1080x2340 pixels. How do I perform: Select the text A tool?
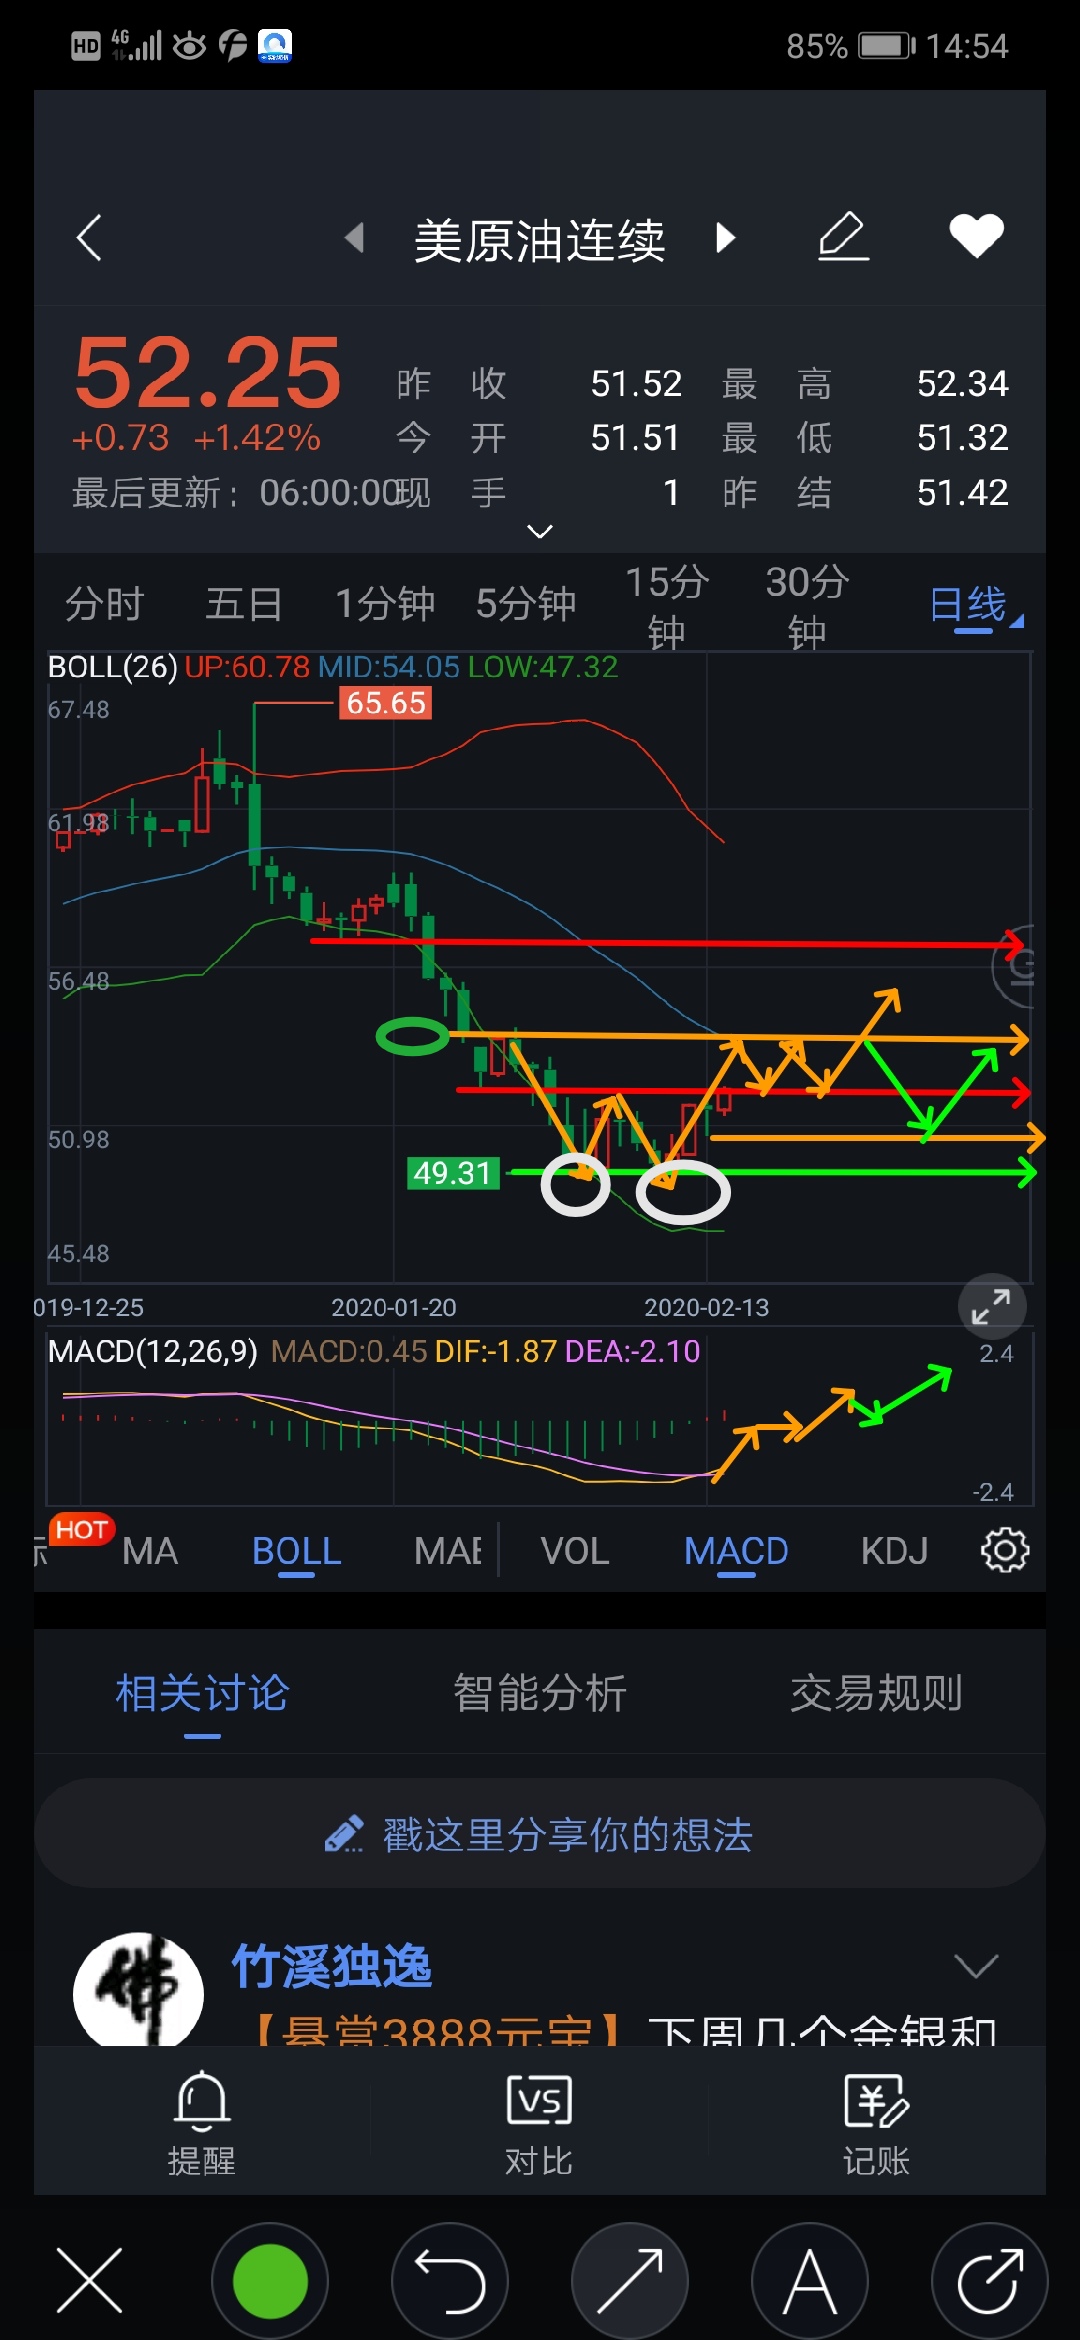810,2281
